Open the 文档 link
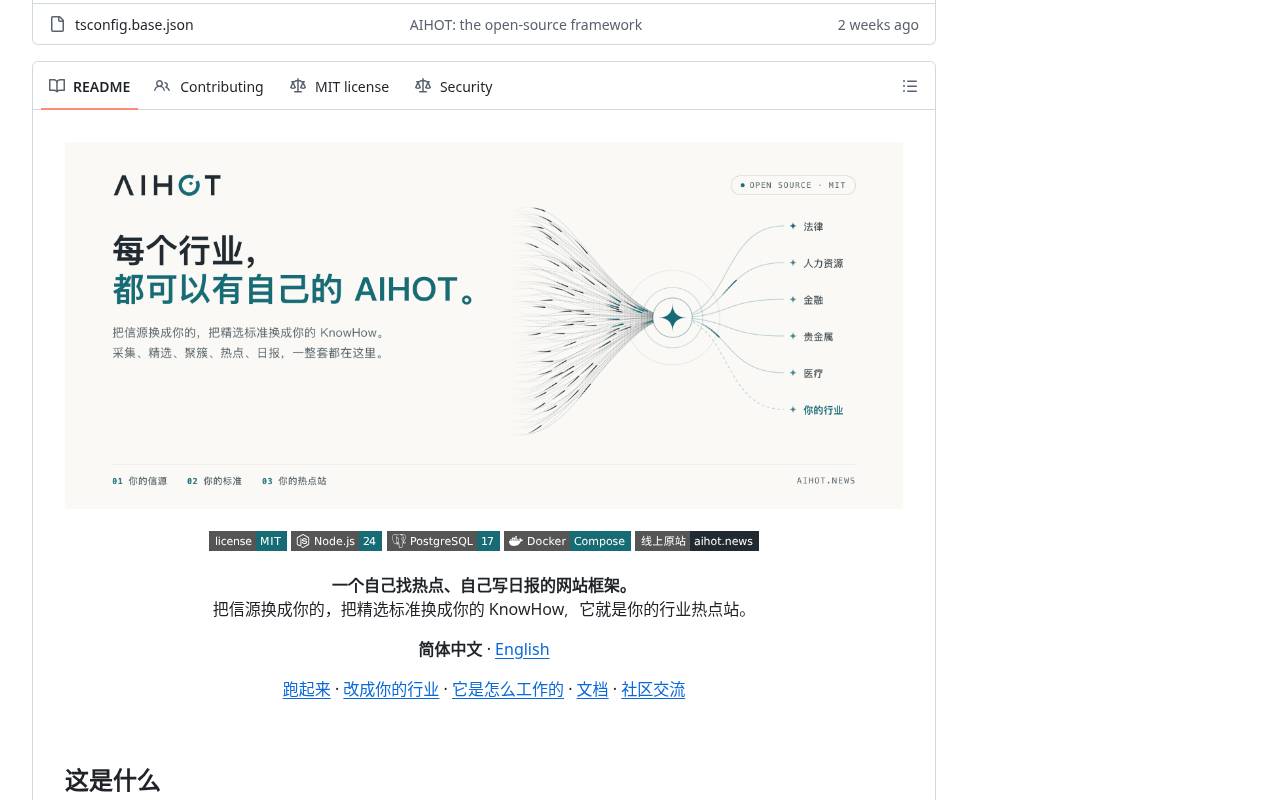The image size is (1280, 800). click(x=592, y=689)
